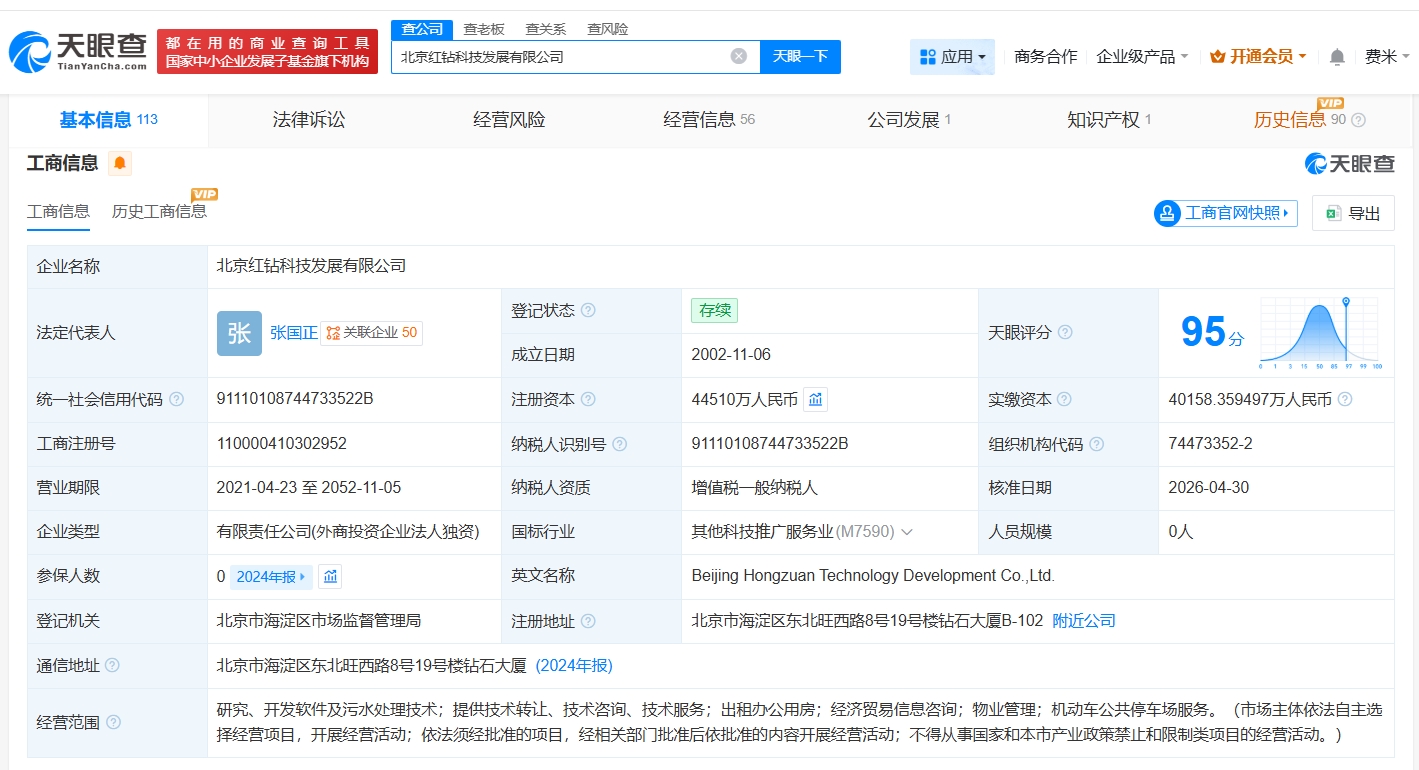1419x770 pixels.
Task: Select the 工商信息 sub-tab
Action: 58,211
